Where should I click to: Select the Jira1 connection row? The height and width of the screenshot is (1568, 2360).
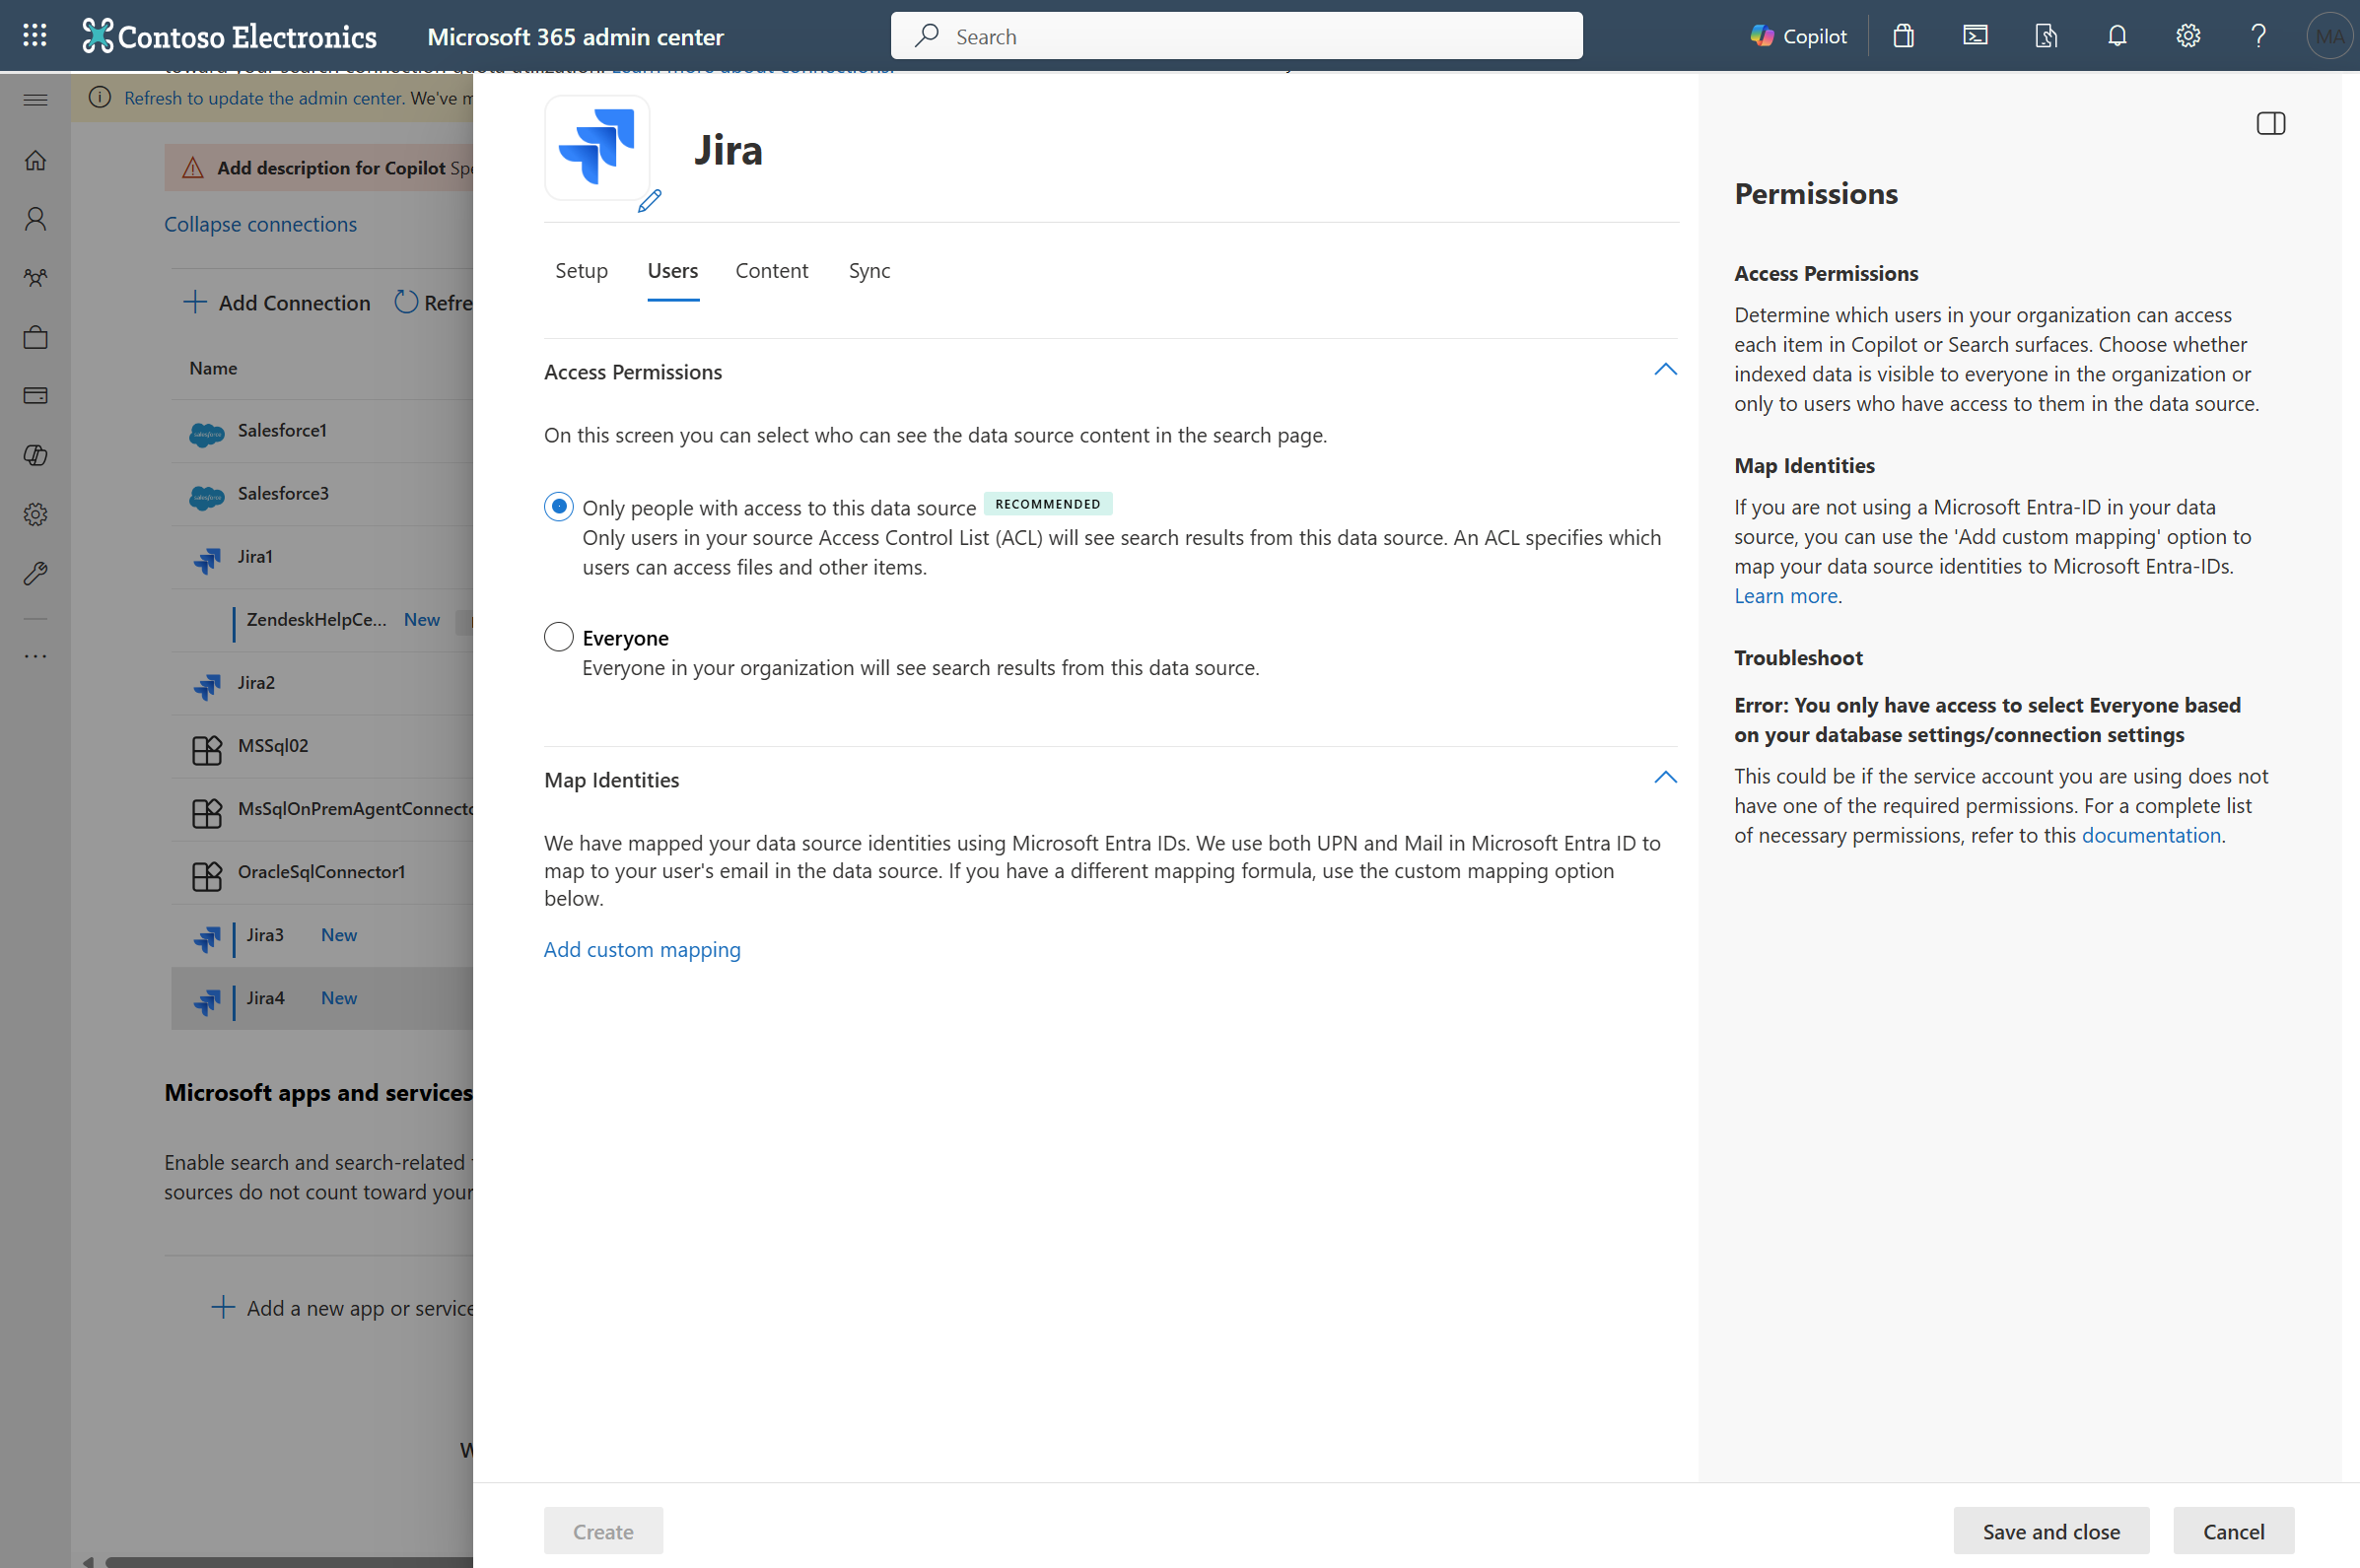(x=321, y=557)
